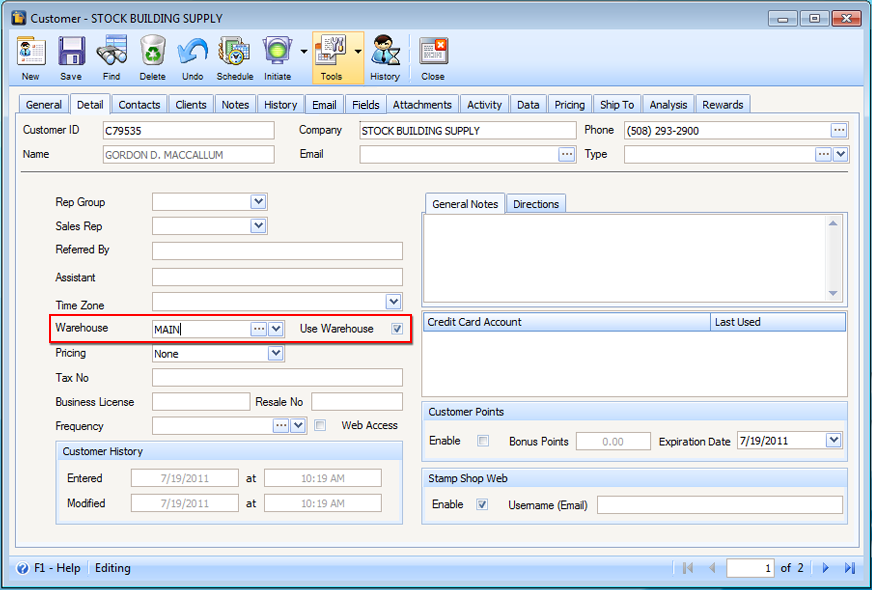Open Warehouse ellipsis lookup
872x590 pixels.
[259, 329]
